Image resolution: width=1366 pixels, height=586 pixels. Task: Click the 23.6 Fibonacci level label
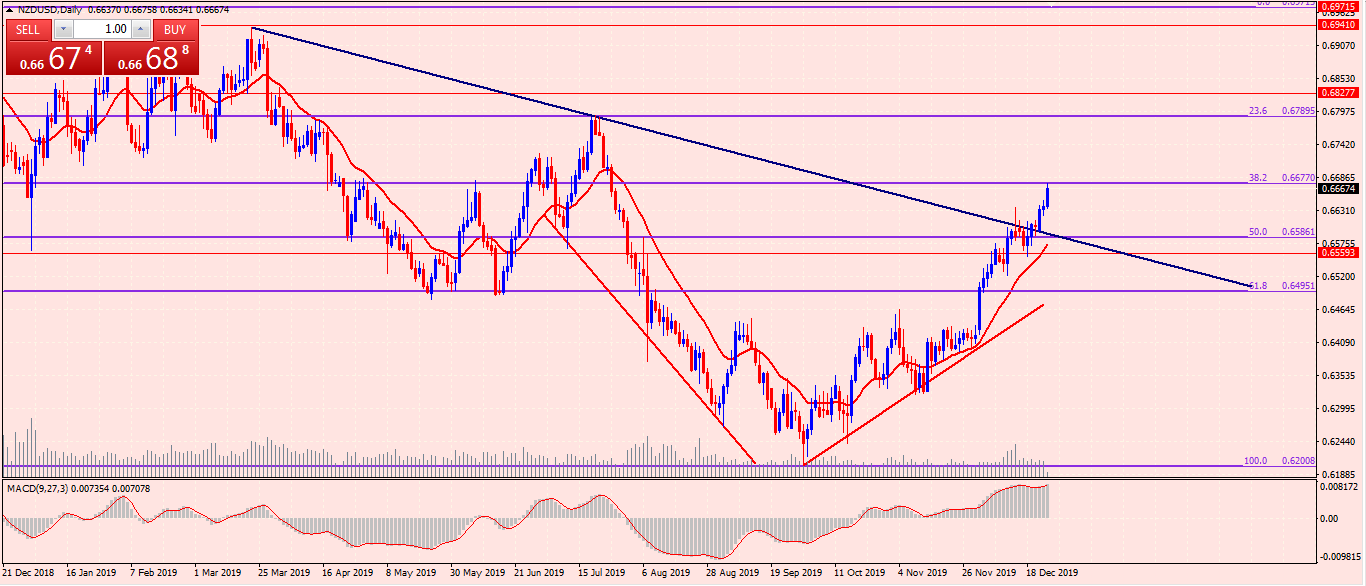pyautogui.click(x=1258, y=111)
